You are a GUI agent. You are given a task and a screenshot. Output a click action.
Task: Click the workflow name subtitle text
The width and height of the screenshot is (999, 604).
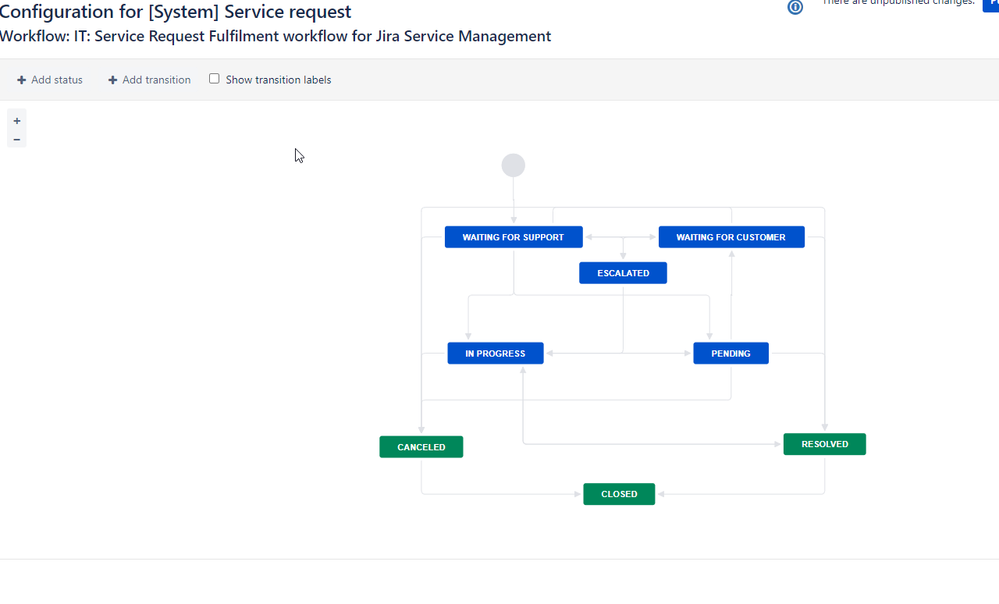click(275, 36)
